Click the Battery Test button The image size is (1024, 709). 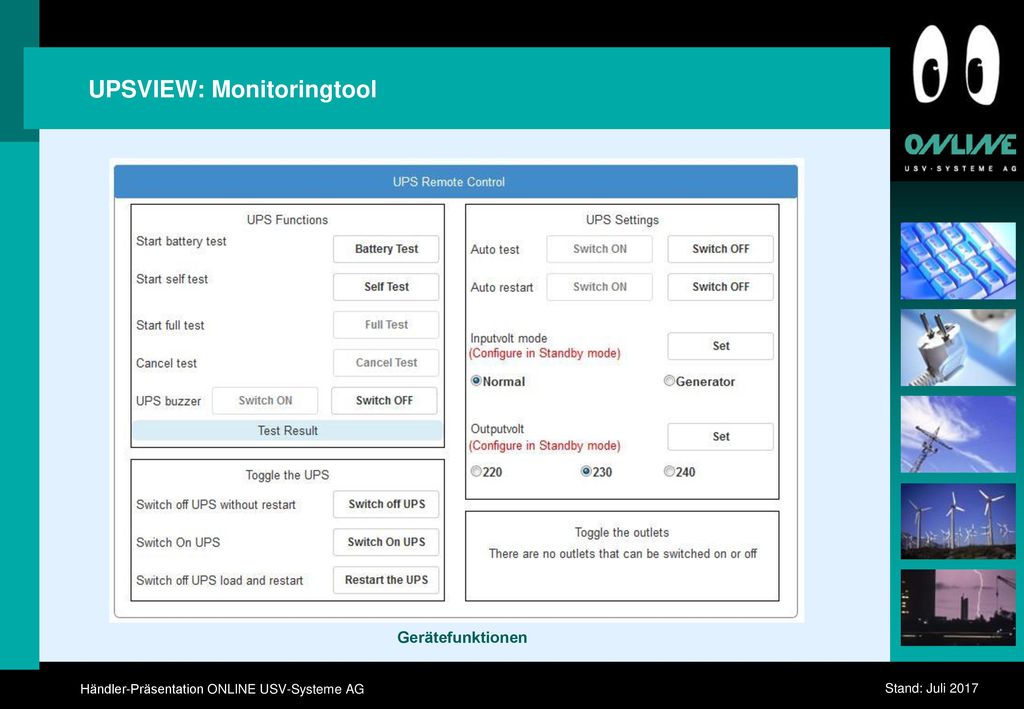pos(386,249)
